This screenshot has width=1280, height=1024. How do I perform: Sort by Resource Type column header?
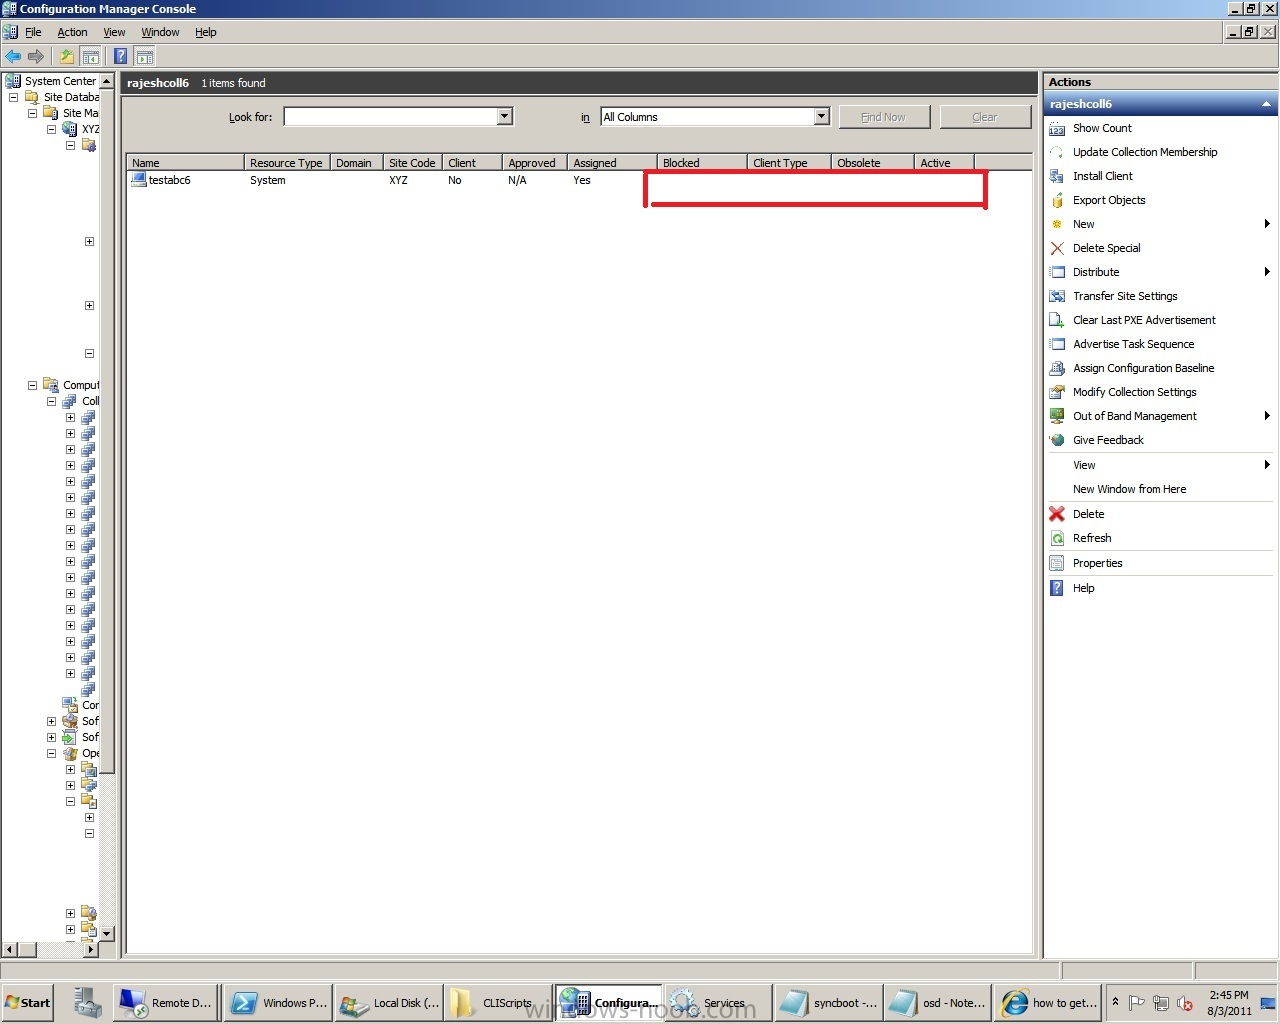[287, 162]
